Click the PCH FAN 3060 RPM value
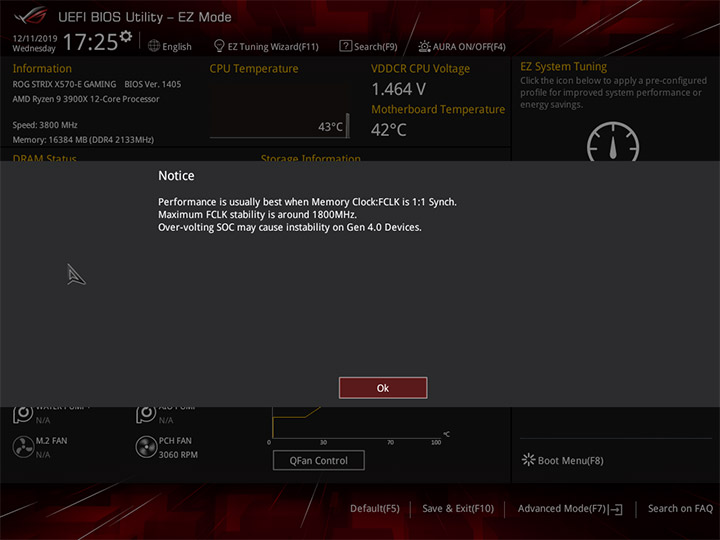Image resolution: width=720 pixels, height=540 pixels. (x=178, y=455)
